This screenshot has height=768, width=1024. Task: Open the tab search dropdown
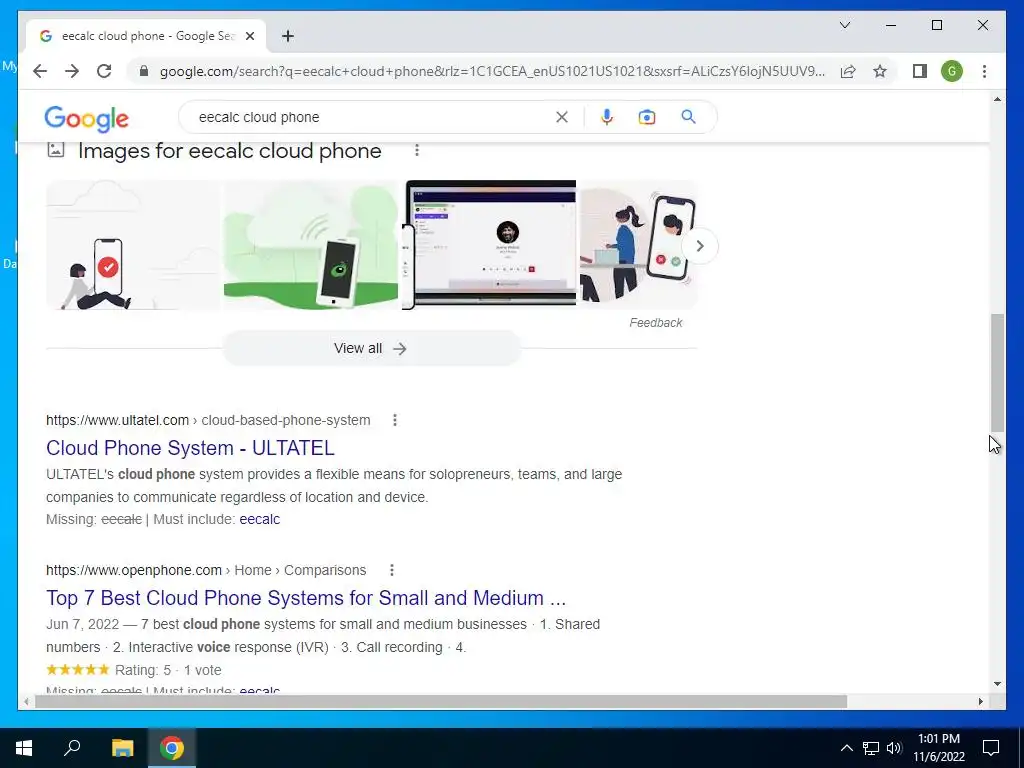click(x=844, y=25)
